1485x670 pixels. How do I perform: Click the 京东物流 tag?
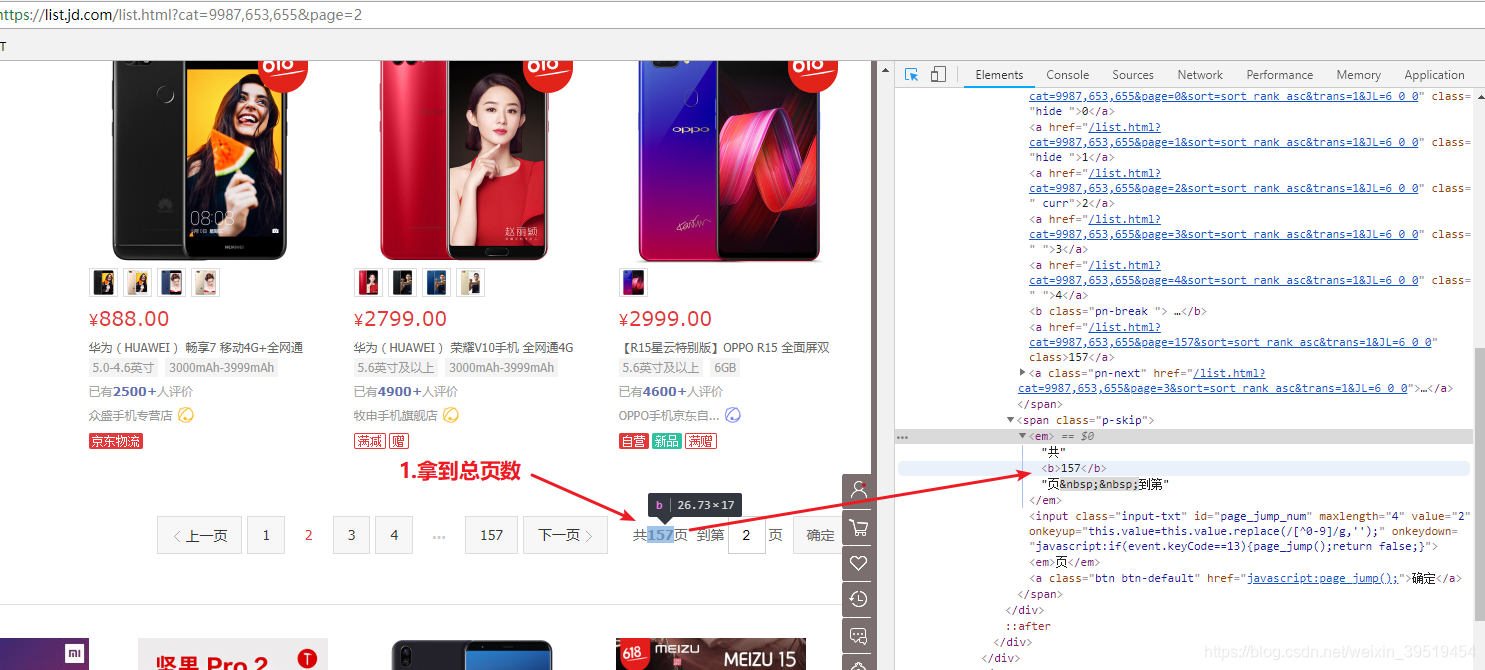point(116,441)
